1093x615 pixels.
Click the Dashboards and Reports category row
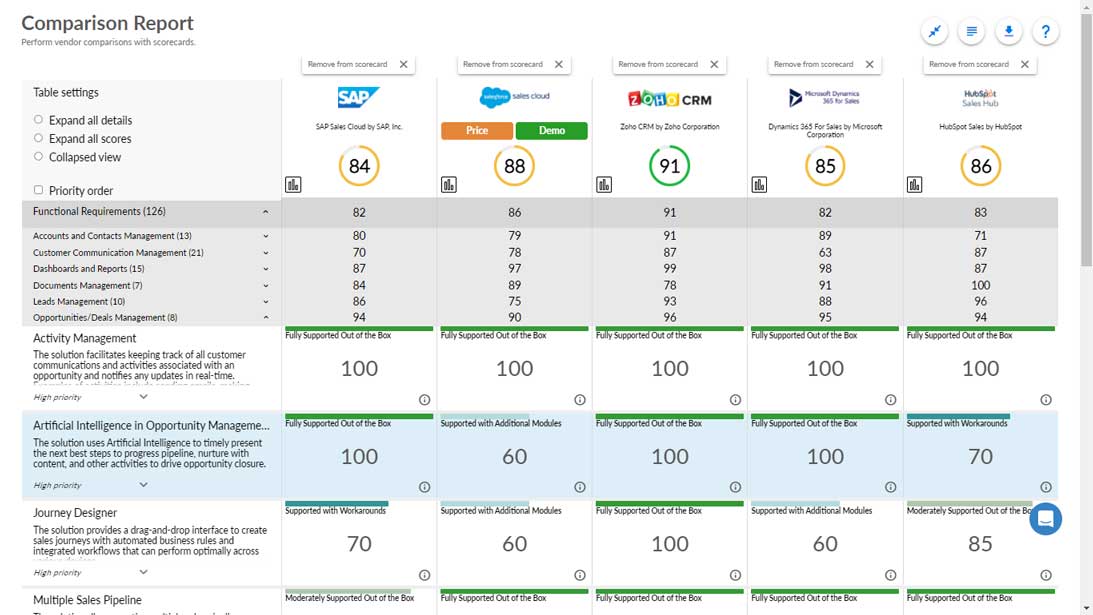(x=89, y=269)
